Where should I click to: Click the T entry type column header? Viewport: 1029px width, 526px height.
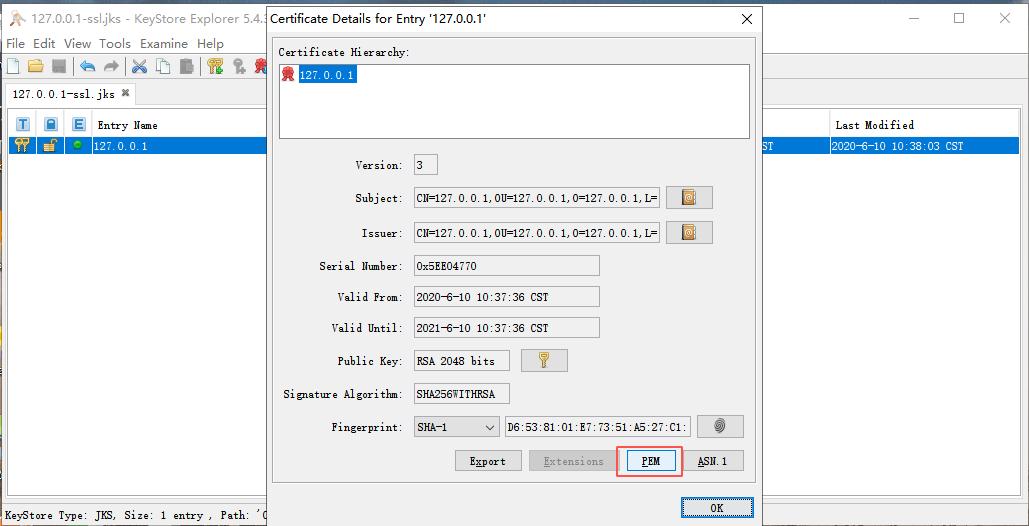23,125
